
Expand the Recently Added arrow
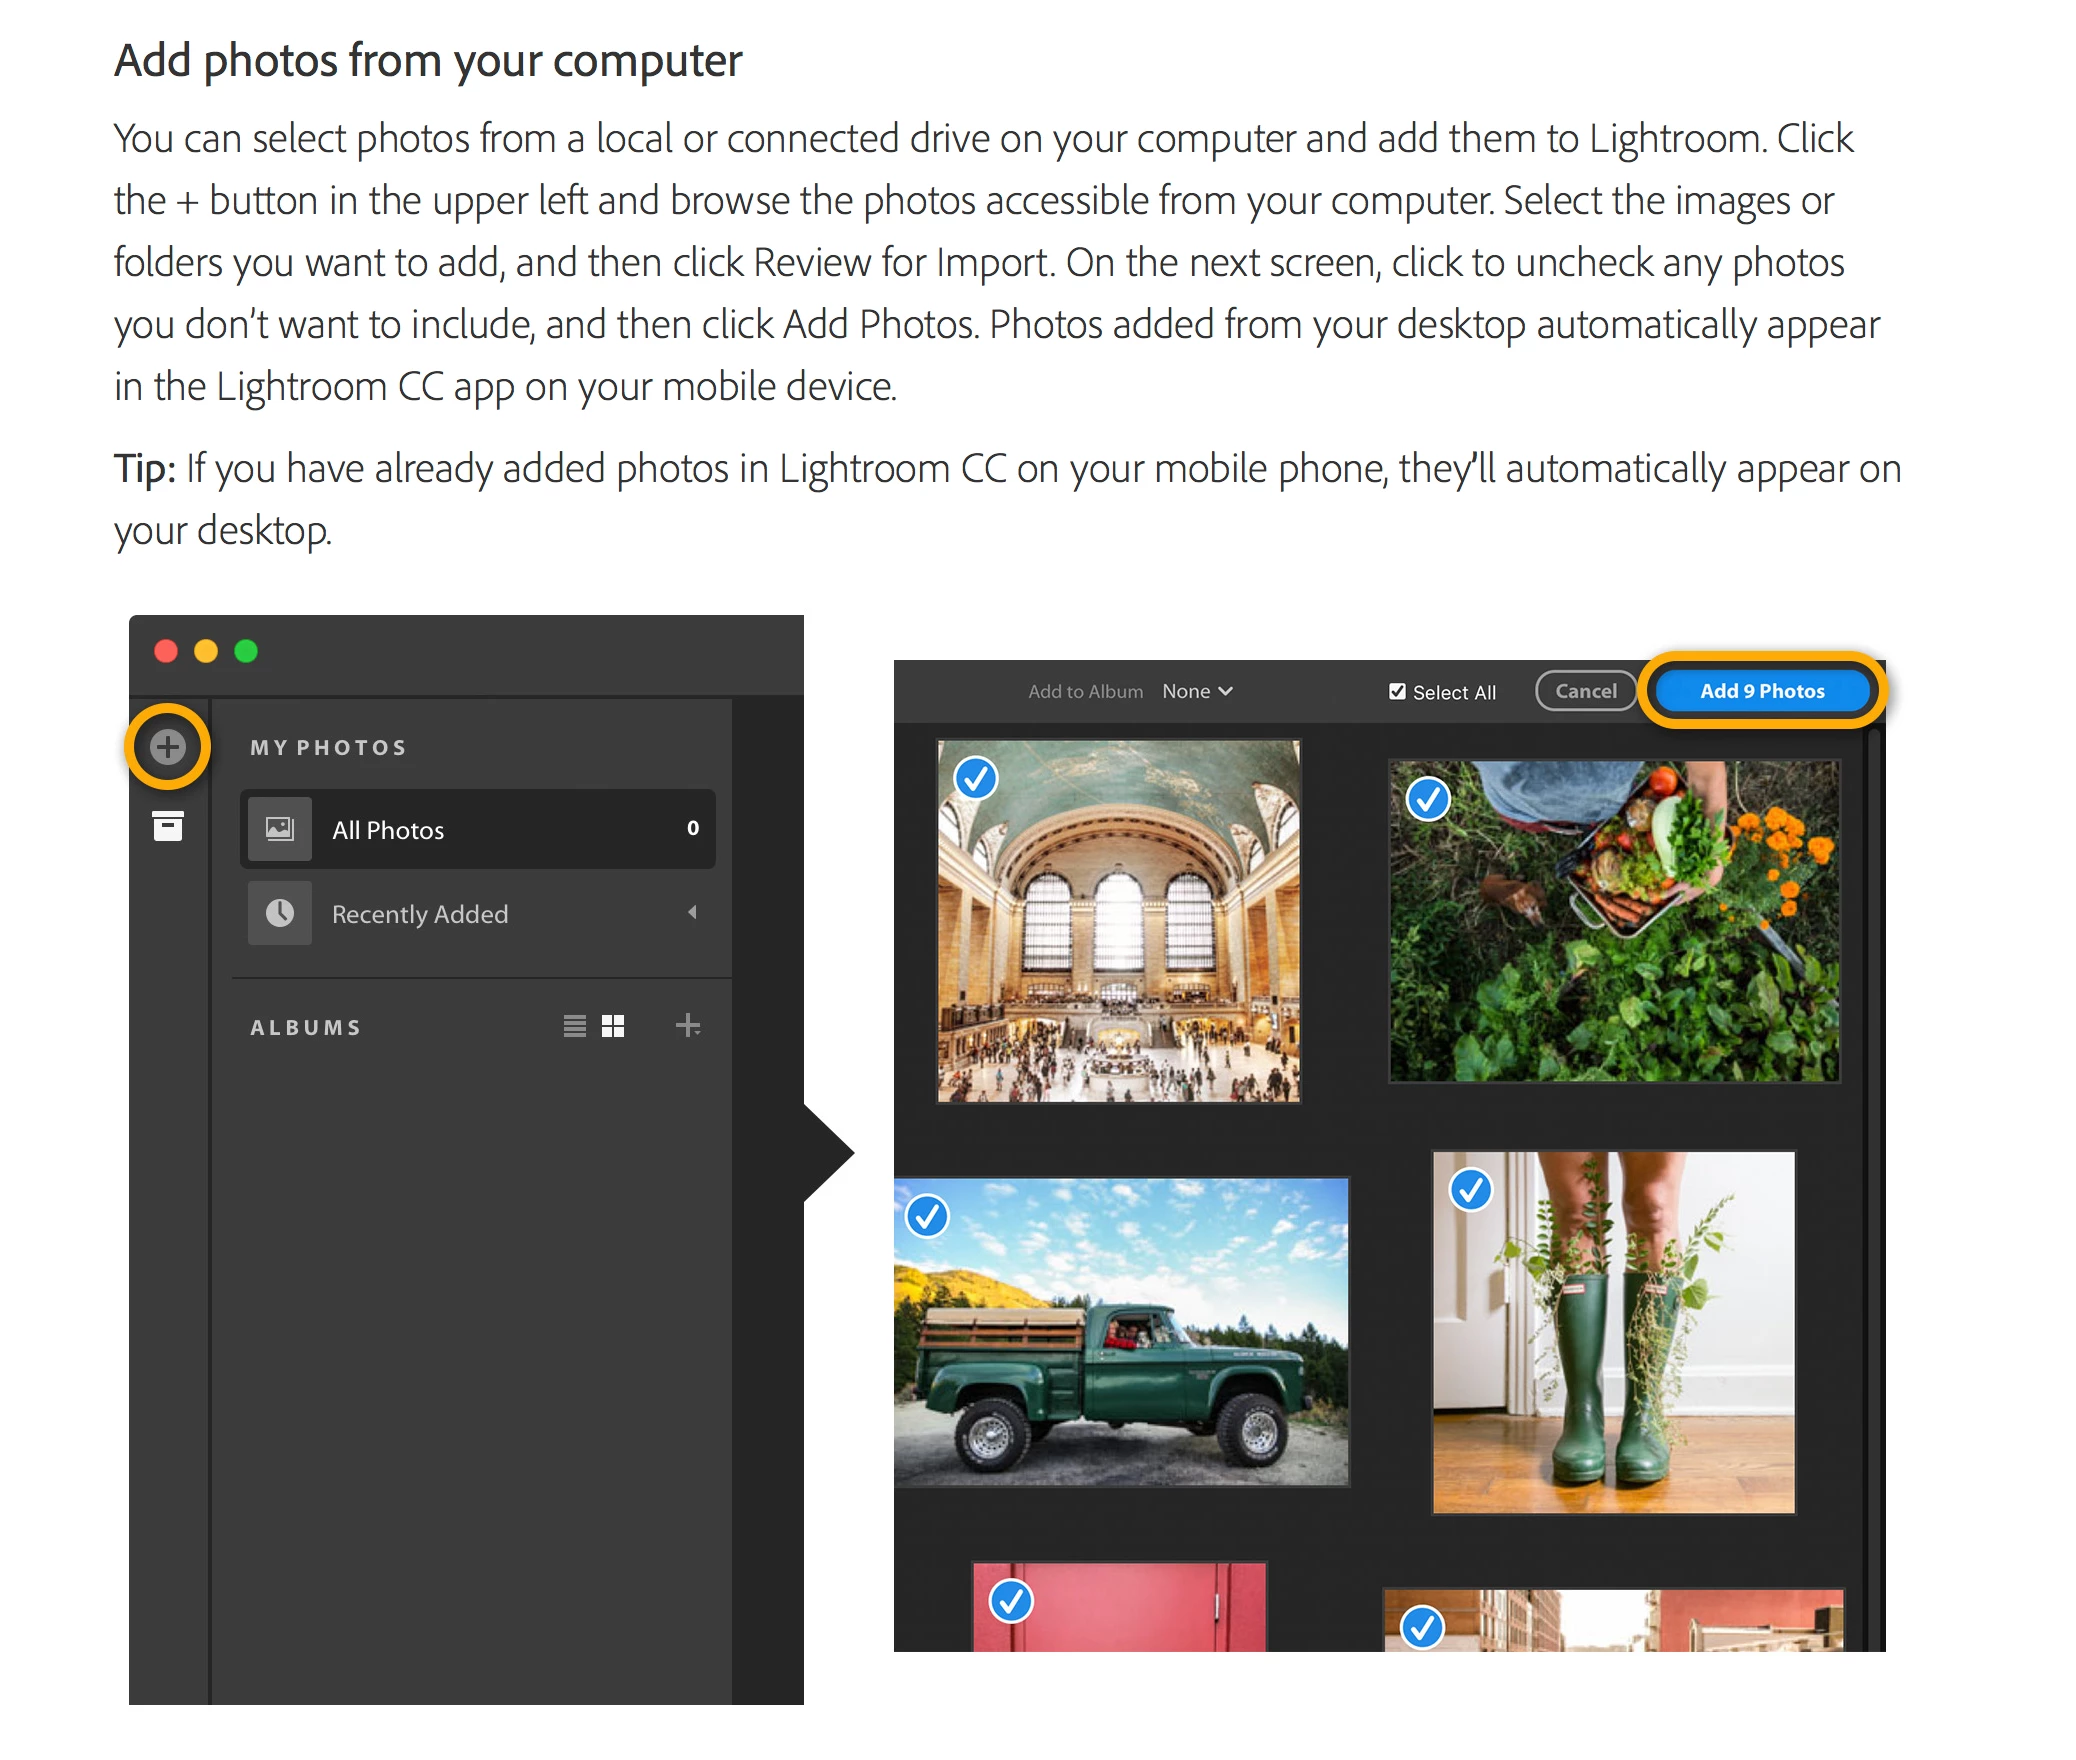pyautogui.click(x=692, y=912)
